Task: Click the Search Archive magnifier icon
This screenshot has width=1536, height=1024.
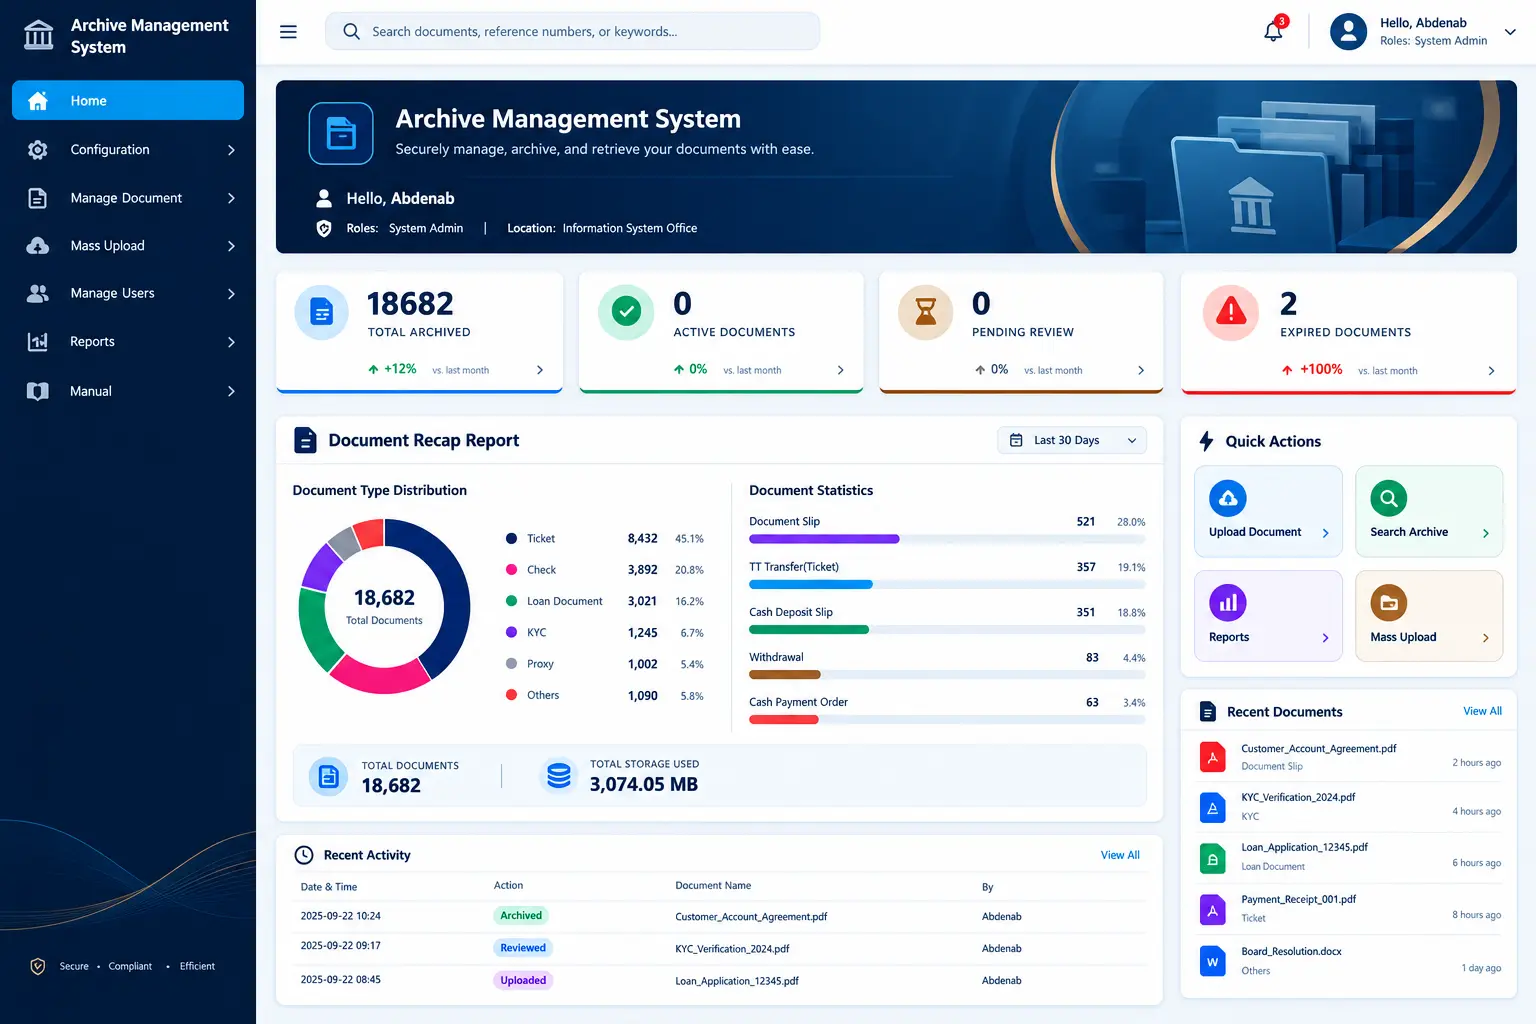Action: (x=1389, y=498)
